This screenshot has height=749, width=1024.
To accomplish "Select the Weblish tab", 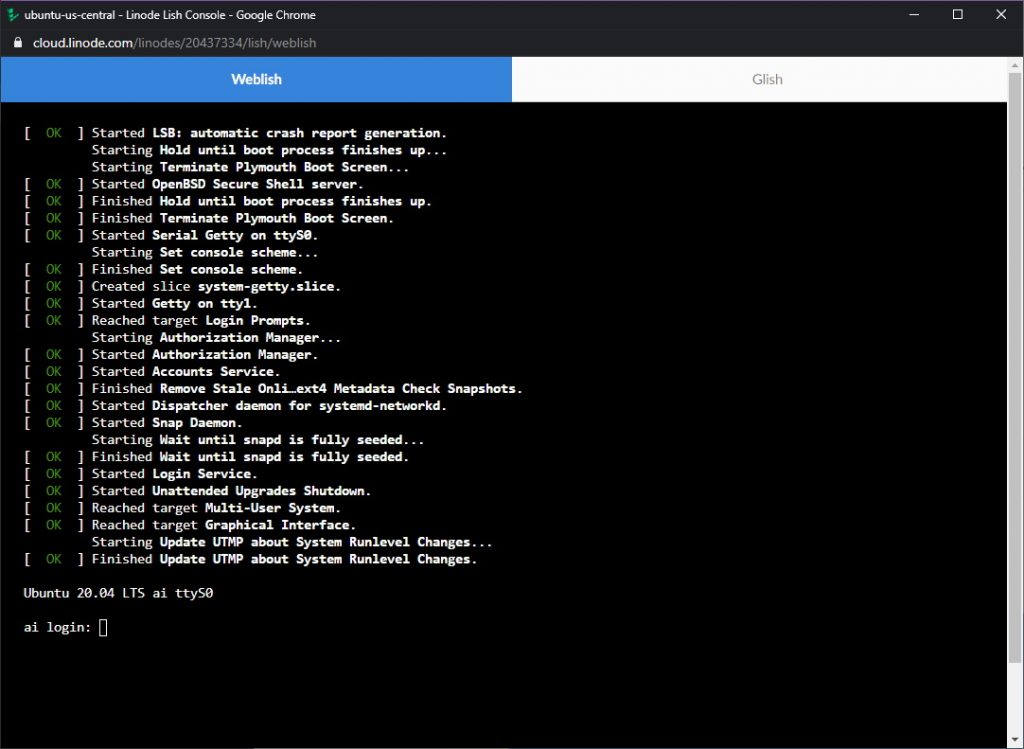I will click(x=256, y=79).
